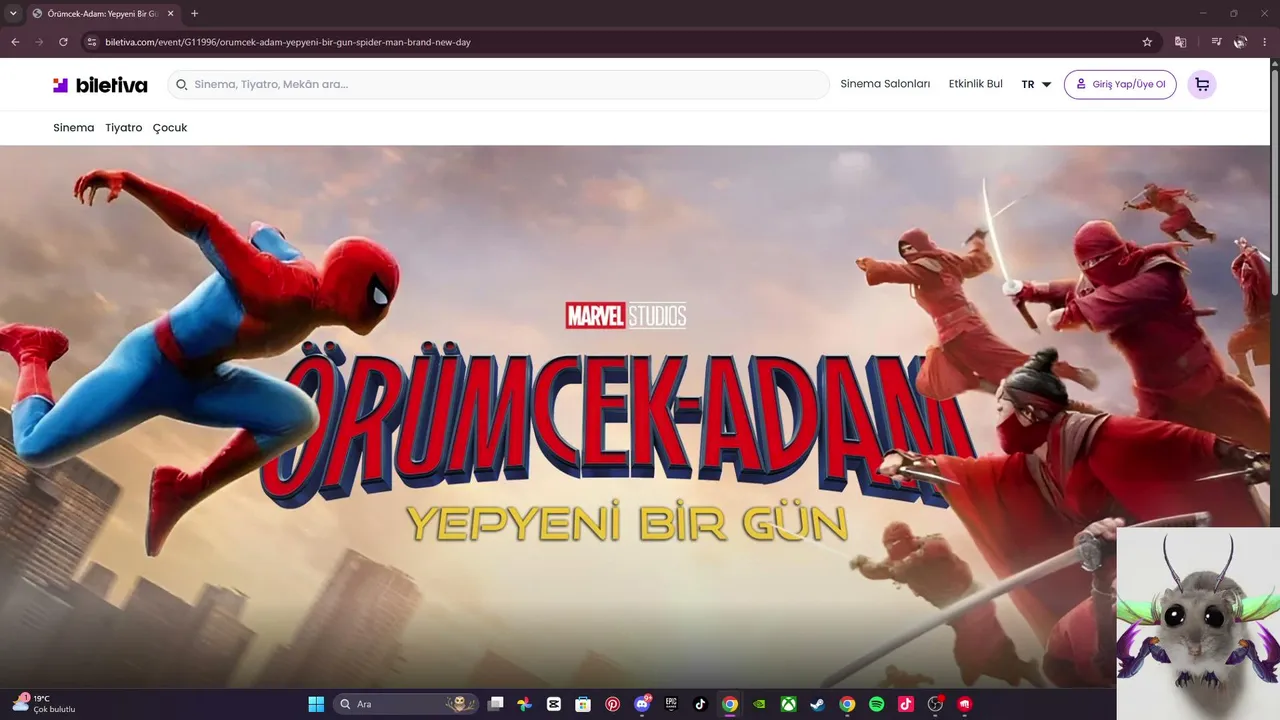Viewport: 1280px width, 720px height.
Task: Click the Giriş Yap/Üye Ol button
Action: (1120, 85)
